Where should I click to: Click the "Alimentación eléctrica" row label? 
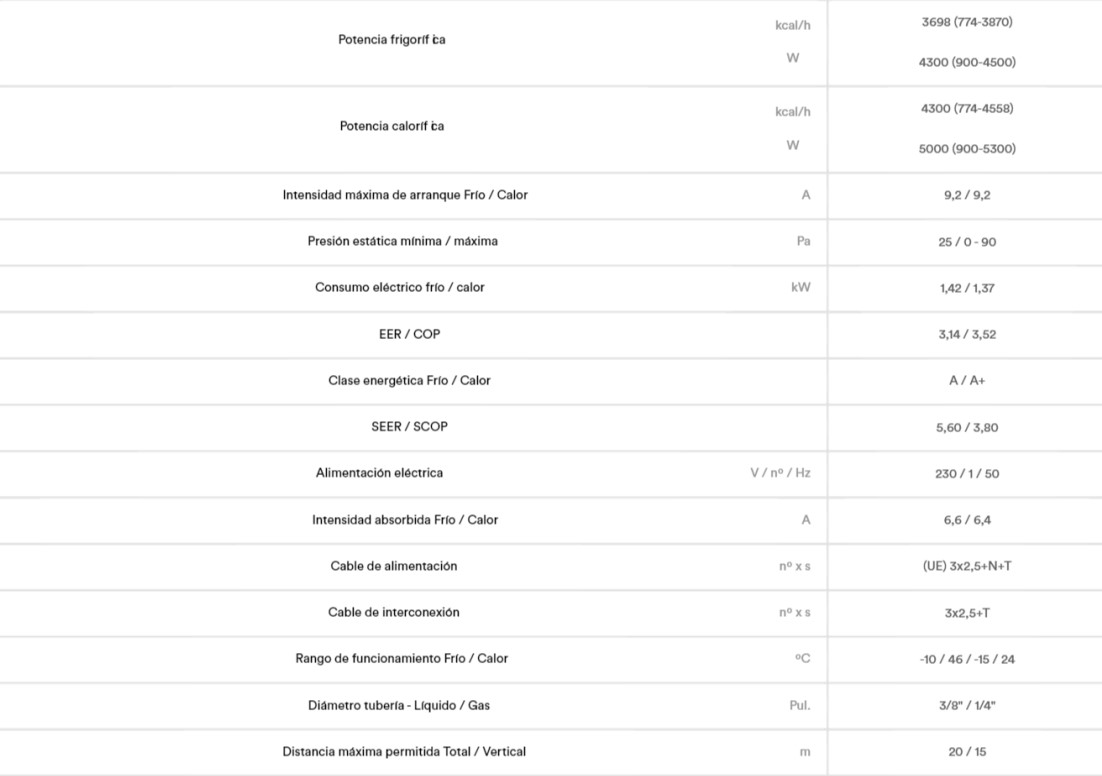(x=379, y=472)
